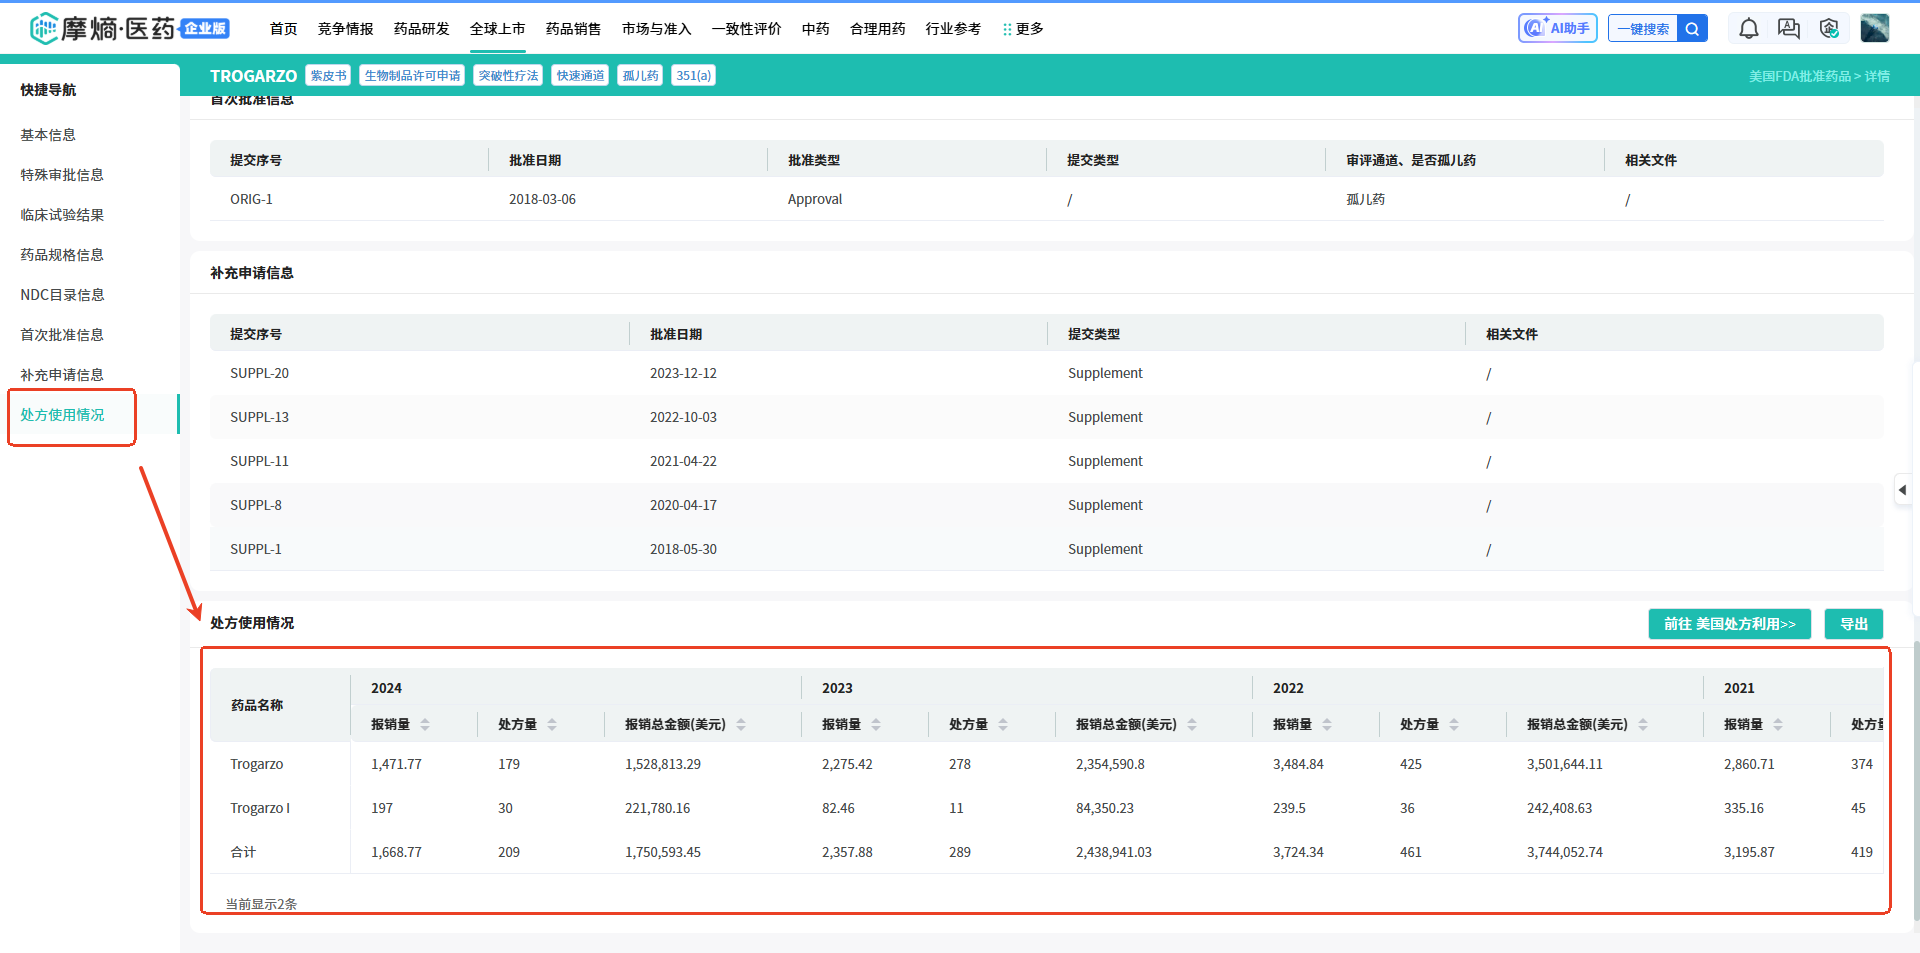Jump to 特殊审批信息 in quick navigation
This screenshot has width=1920, height=953.
click(62, 175)
